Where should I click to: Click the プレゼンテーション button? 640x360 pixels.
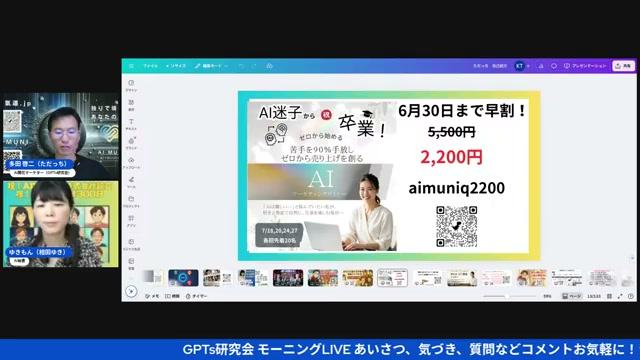585,66
